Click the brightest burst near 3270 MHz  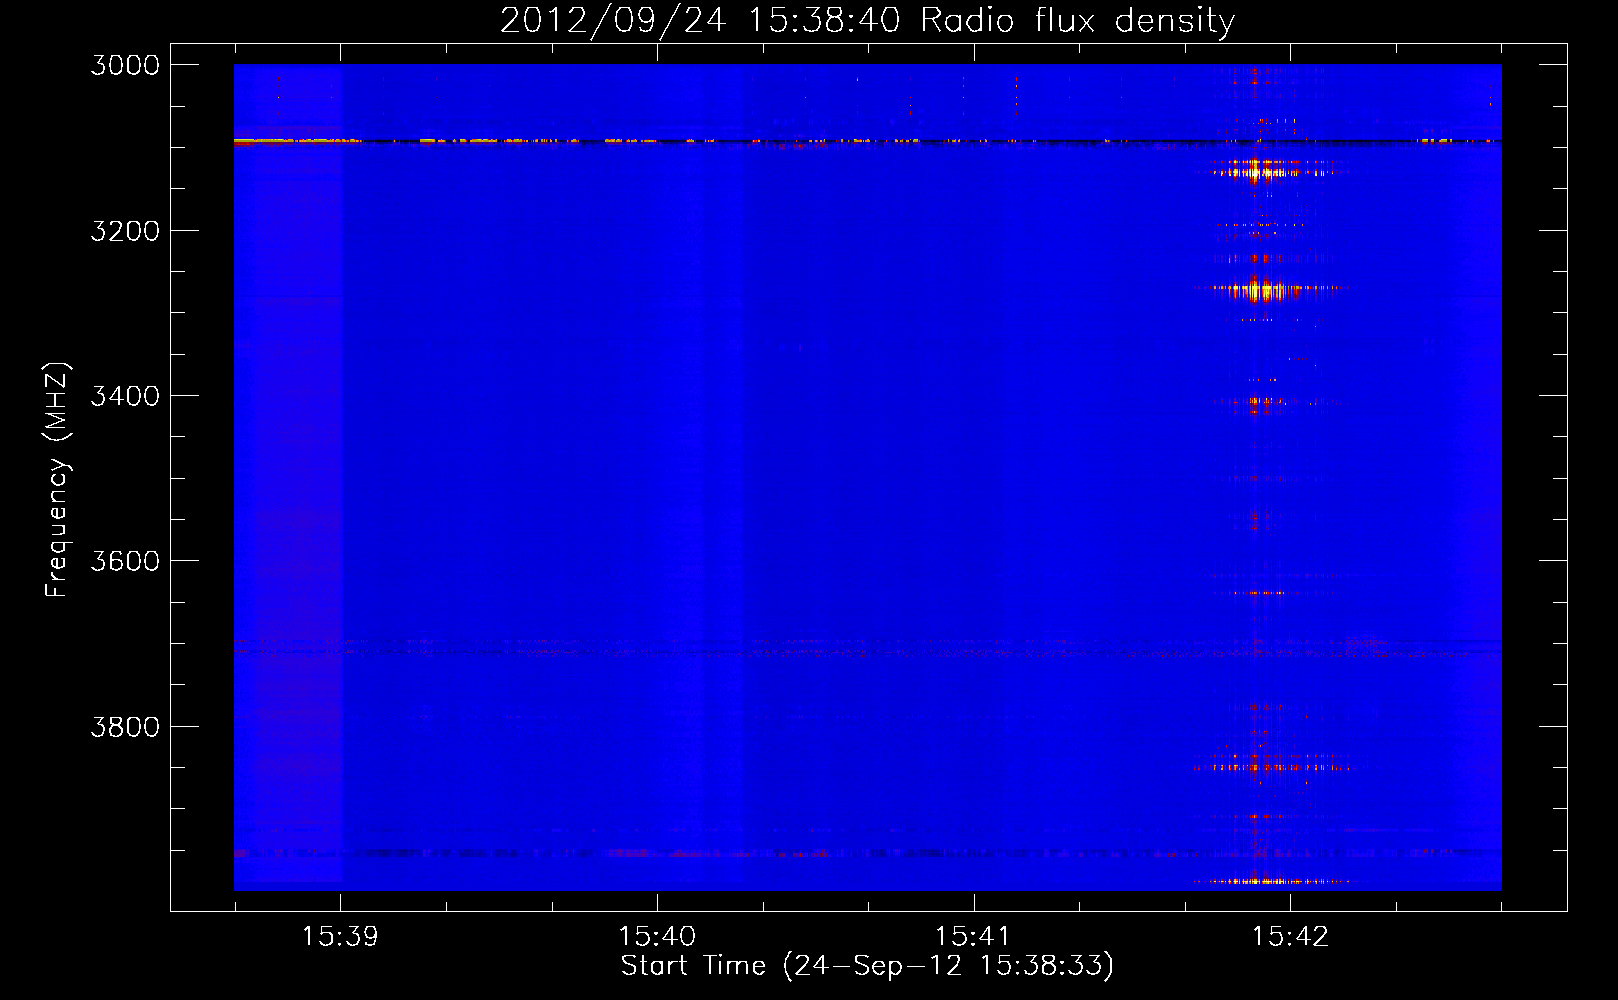coord(1266,290)
